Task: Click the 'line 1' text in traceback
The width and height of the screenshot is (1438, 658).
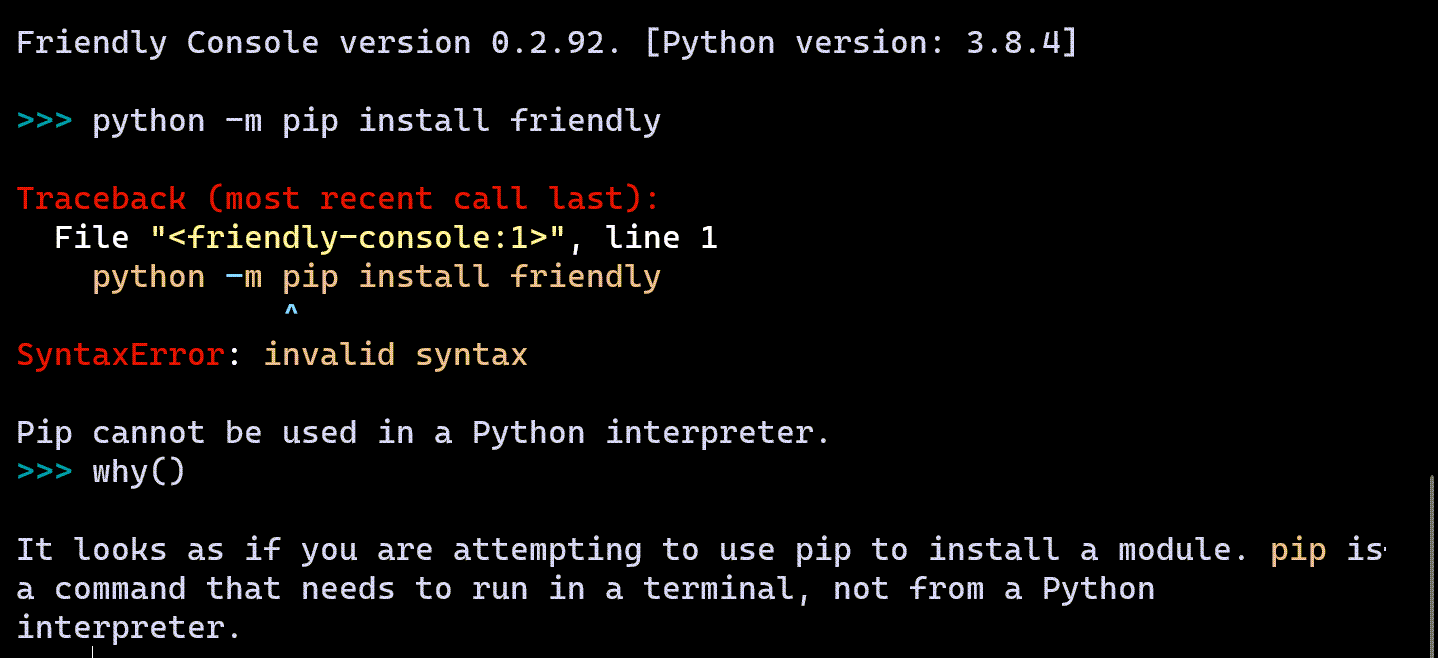Action: (x=661, y=238)
